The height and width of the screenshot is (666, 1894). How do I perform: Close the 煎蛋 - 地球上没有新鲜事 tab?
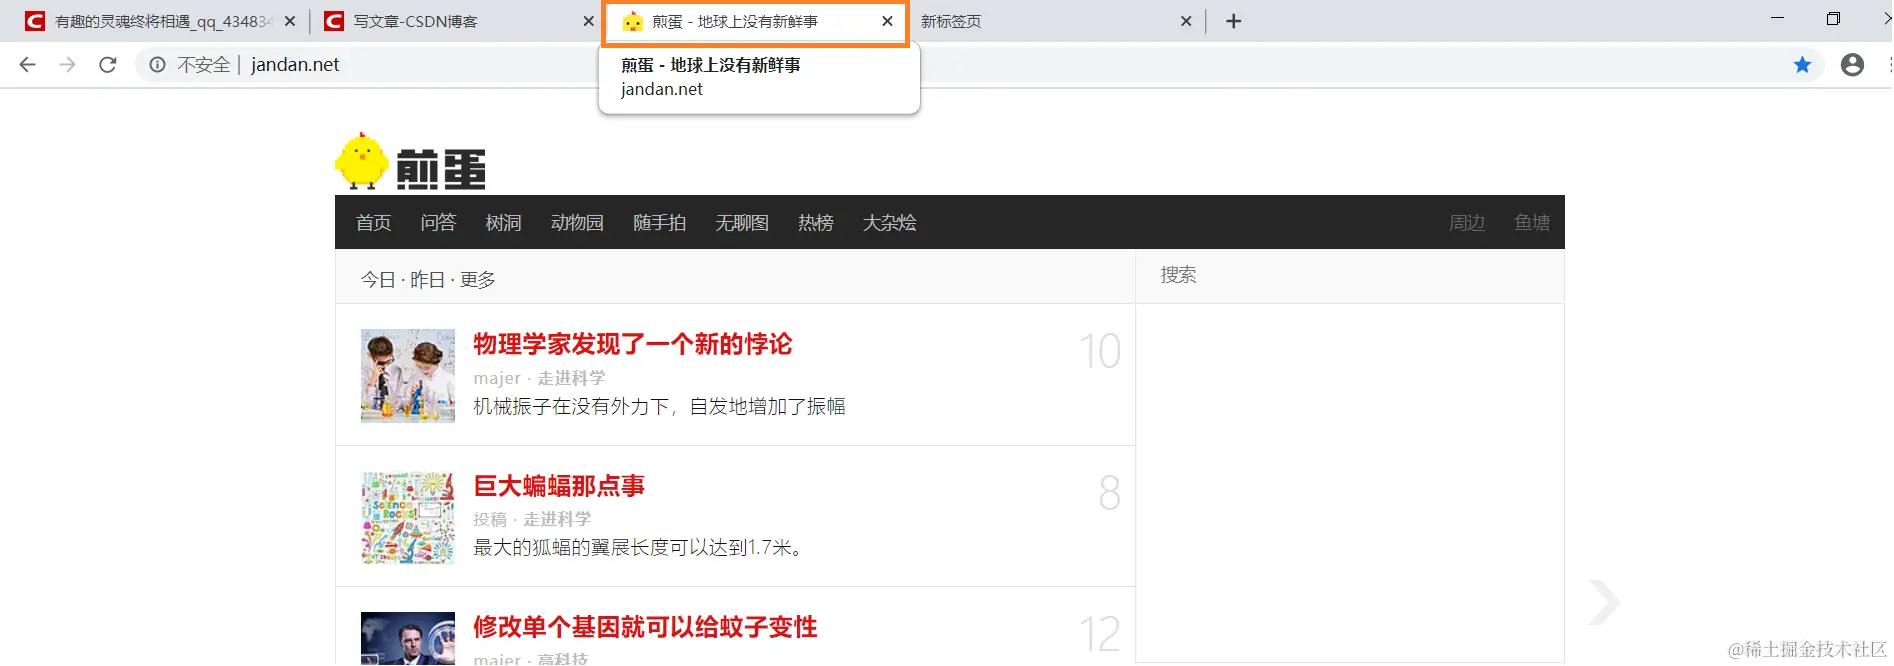pos(887,21)
